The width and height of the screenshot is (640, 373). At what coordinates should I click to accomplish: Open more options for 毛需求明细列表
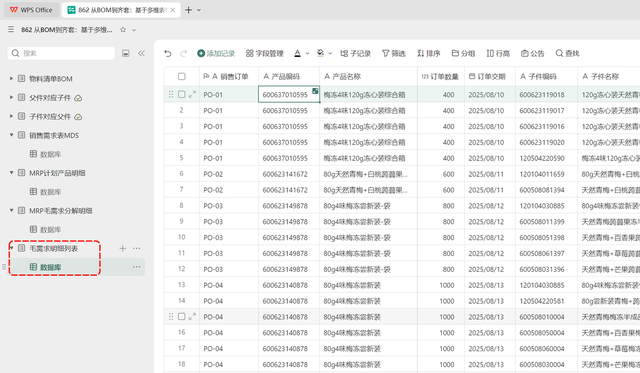click(x=137, y=248)
